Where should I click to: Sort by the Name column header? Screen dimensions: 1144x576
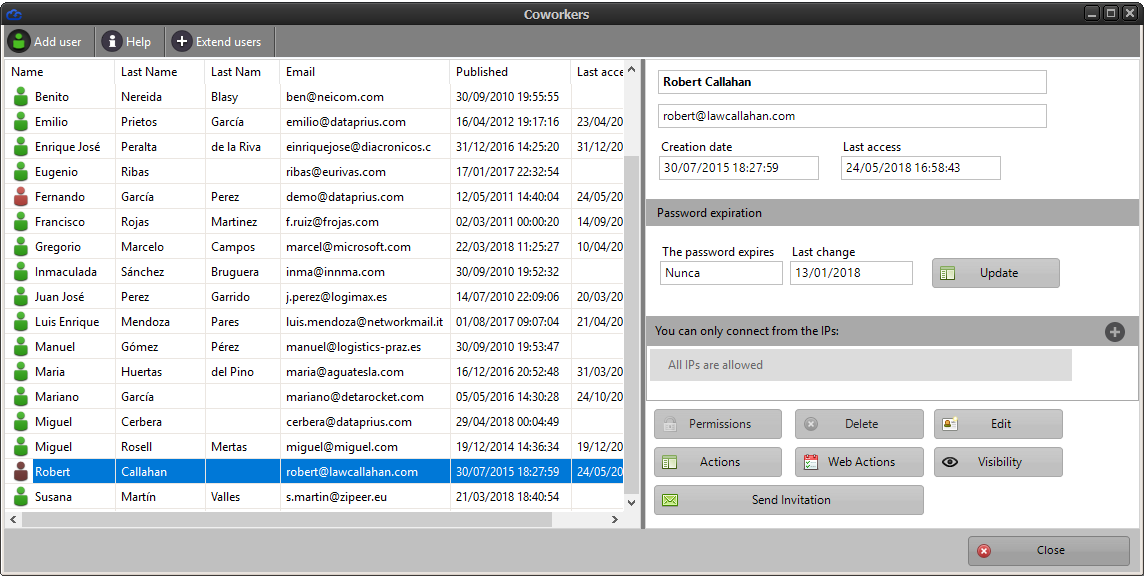tap(60, 72)
